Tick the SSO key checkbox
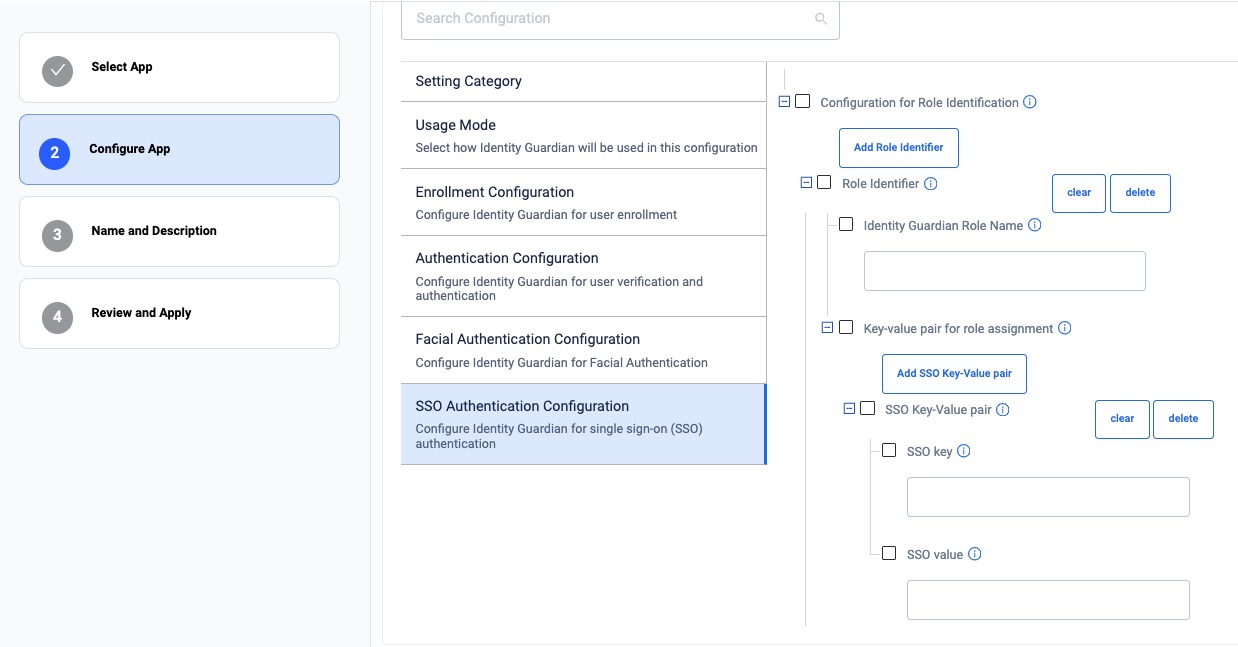Viewport: 1238px width, 647px height. 889,451
